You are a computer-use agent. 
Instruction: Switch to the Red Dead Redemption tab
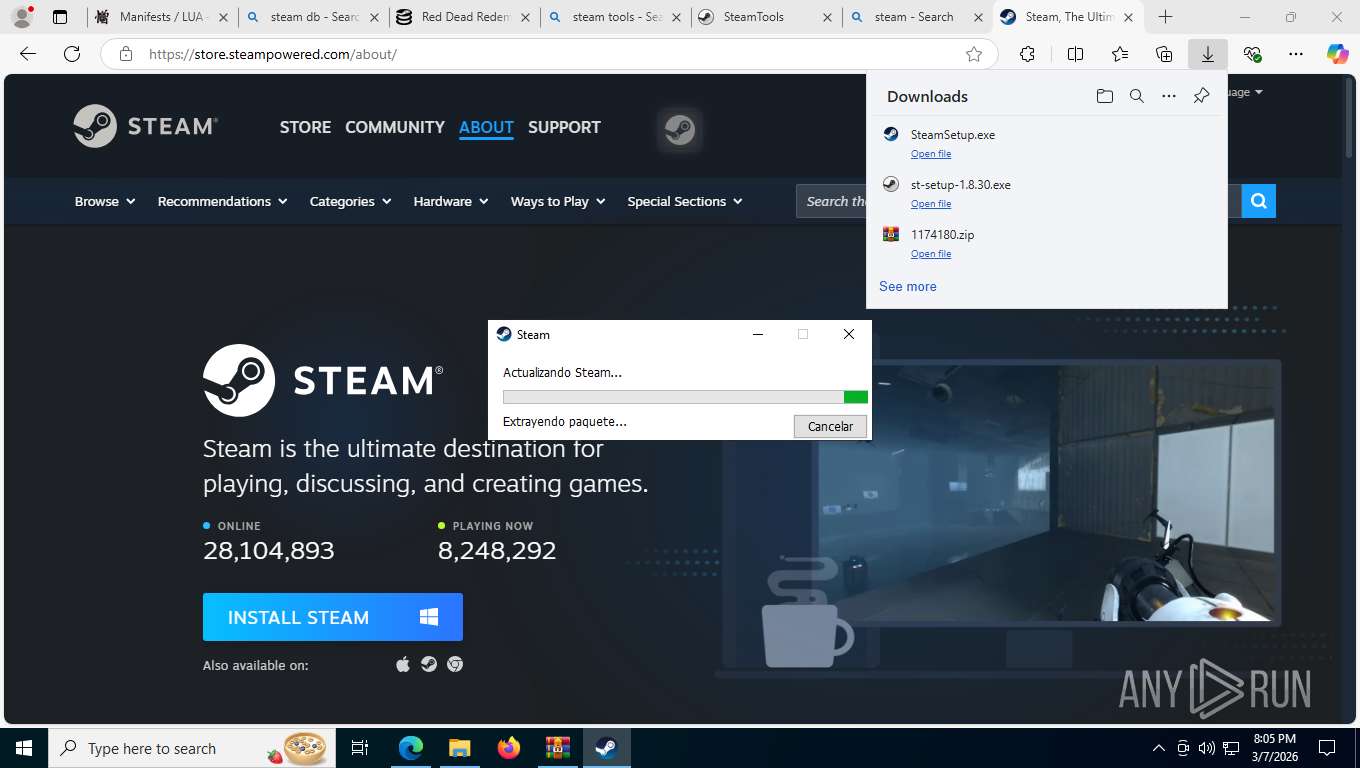click(464, 17)
